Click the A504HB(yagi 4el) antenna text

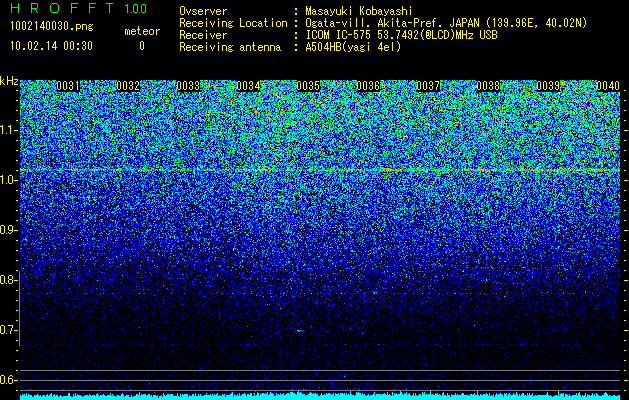click(x=353, y=47)
